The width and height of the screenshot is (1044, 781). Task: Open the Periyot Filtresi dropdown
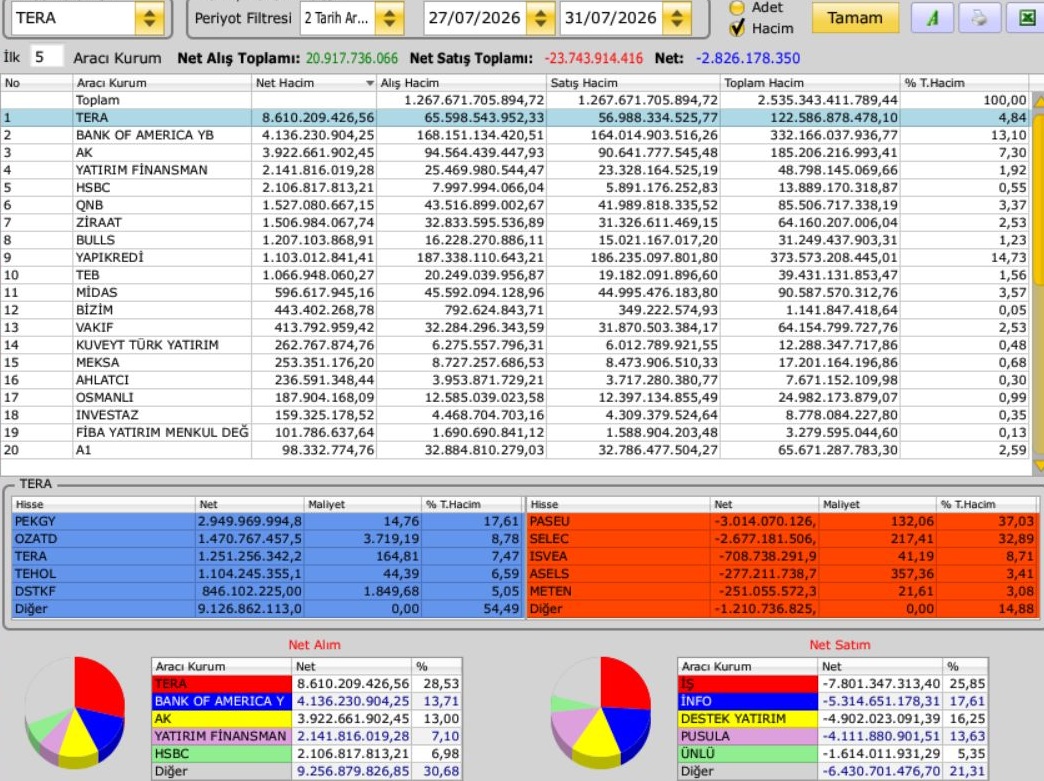(390, 18)
